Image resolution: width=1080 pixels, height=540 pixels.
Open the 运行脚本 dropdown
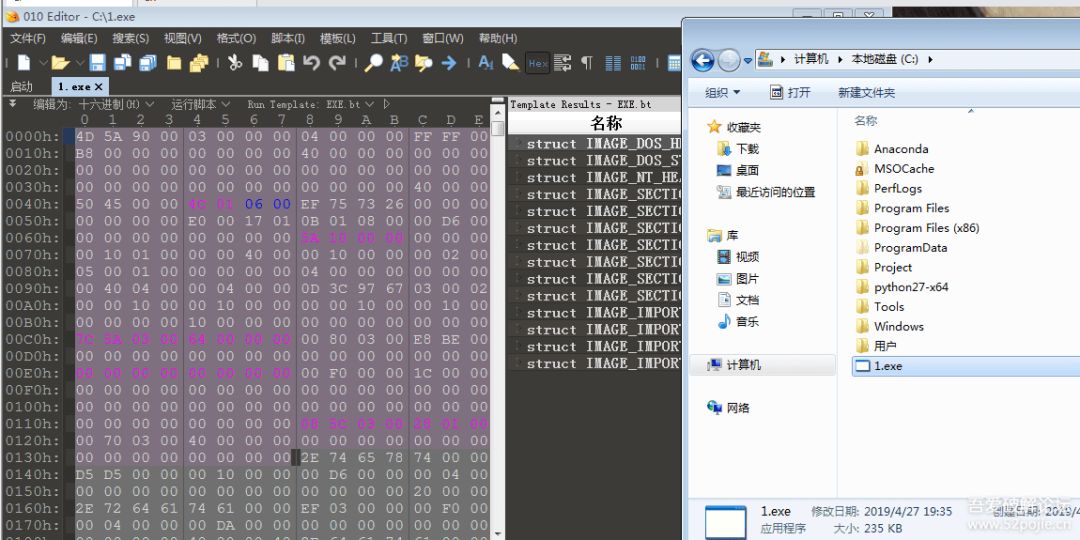(203, 104)
